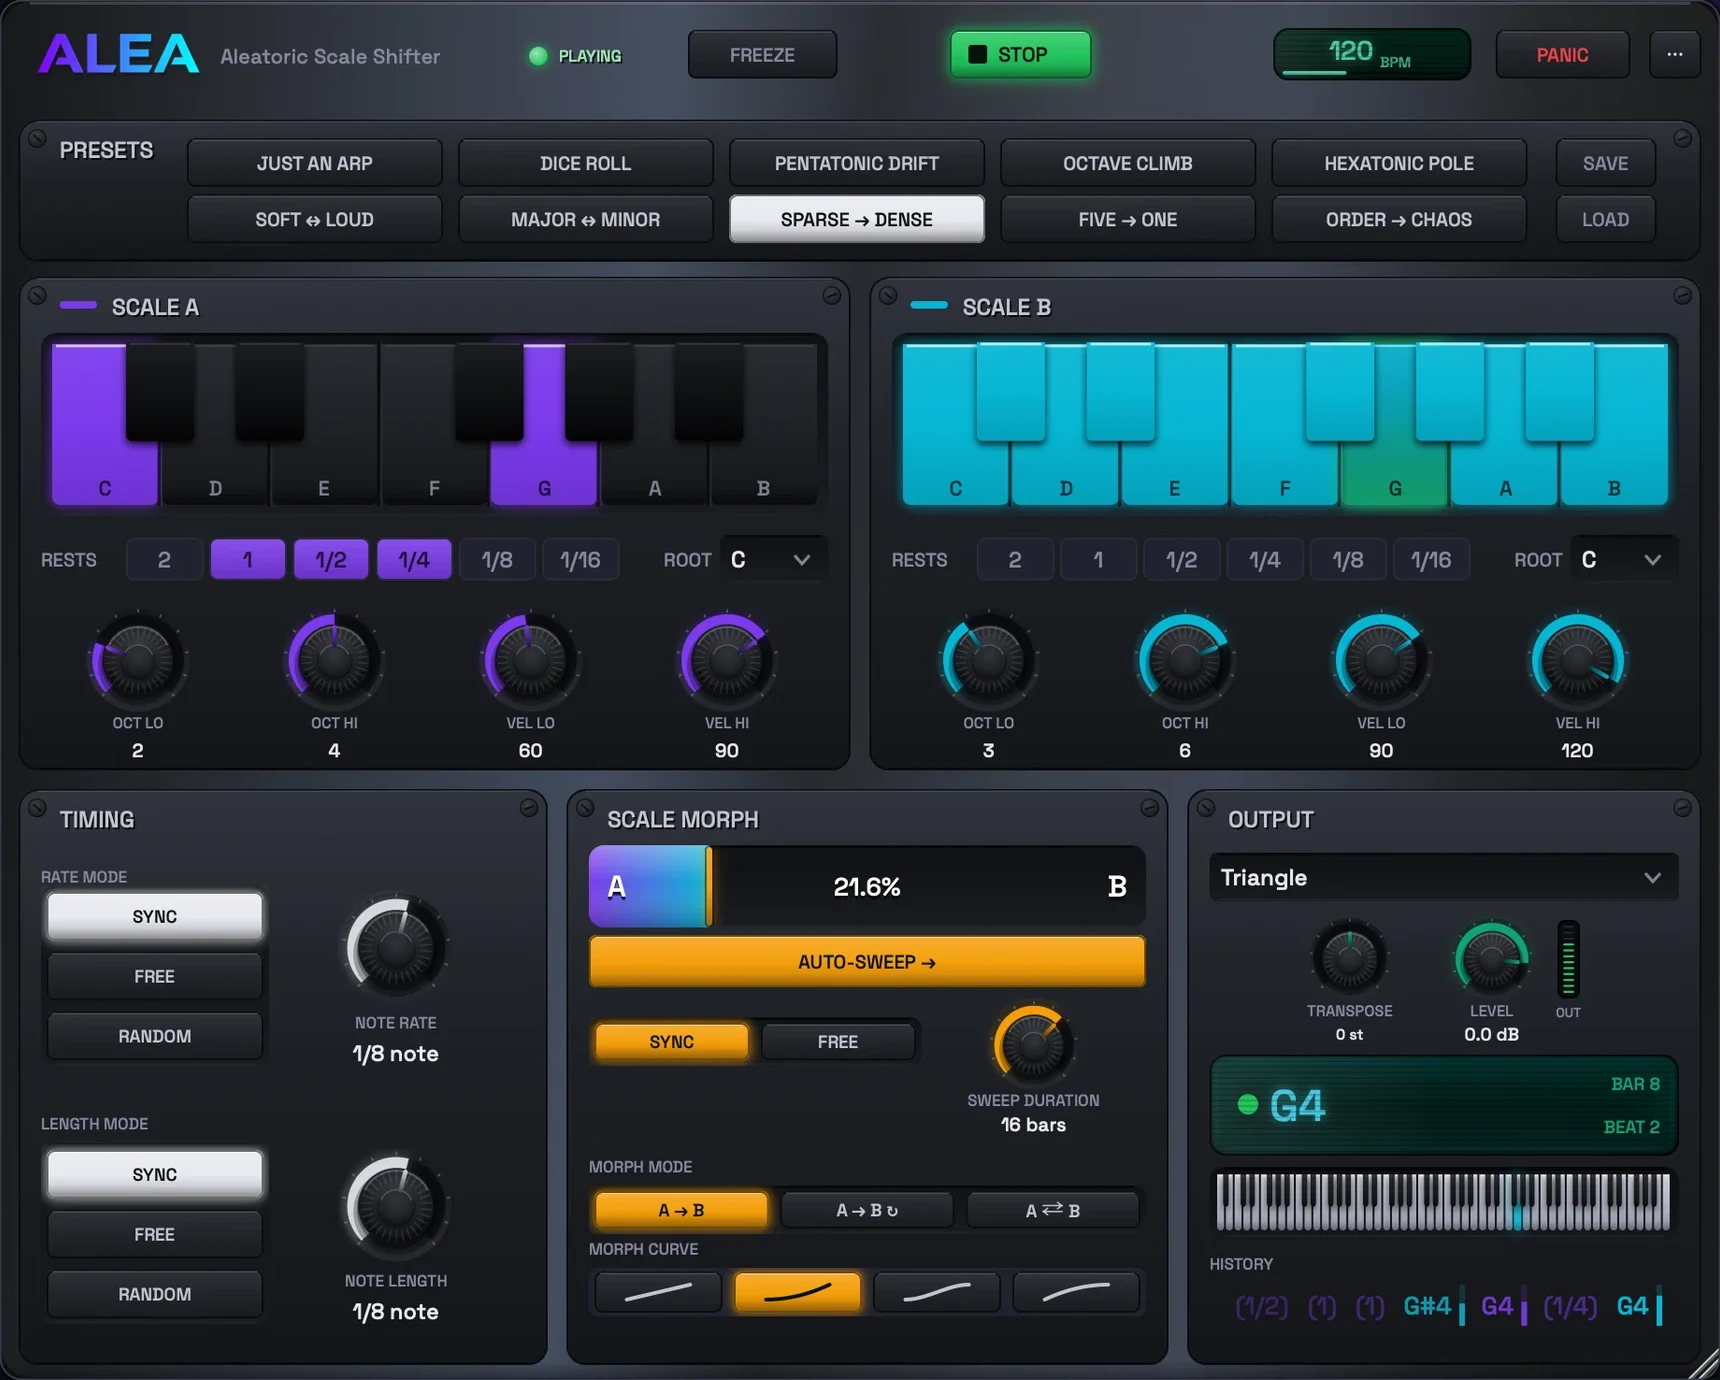
Task: Click the 120 BPM tempo field
Action: tap(1371, 54)
